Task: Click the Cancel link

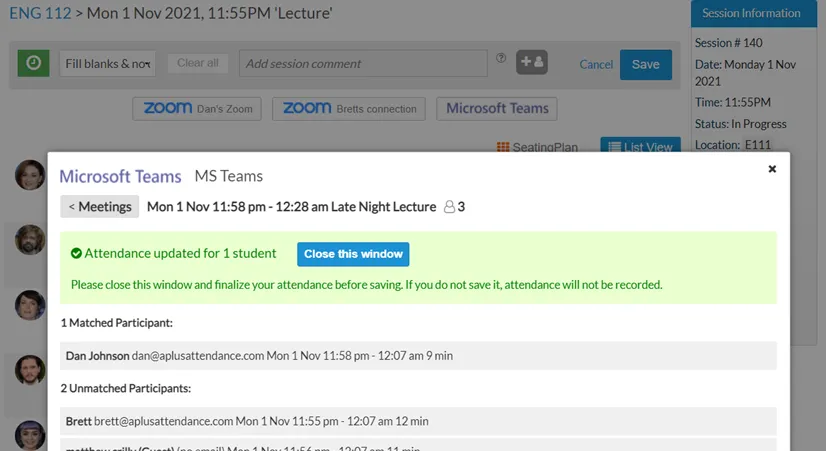Action: click(x=596, y=64)
